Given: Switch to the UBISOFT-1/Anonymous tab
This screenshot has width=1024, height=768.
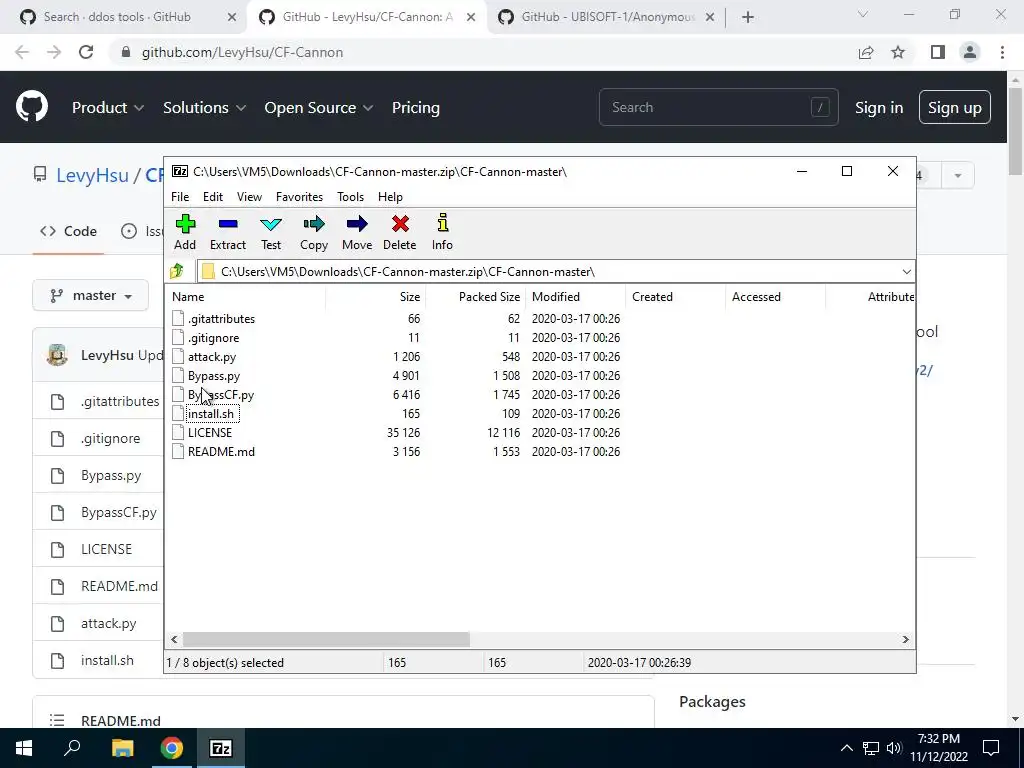Looking at the screenshot, I should pos(606,17).
